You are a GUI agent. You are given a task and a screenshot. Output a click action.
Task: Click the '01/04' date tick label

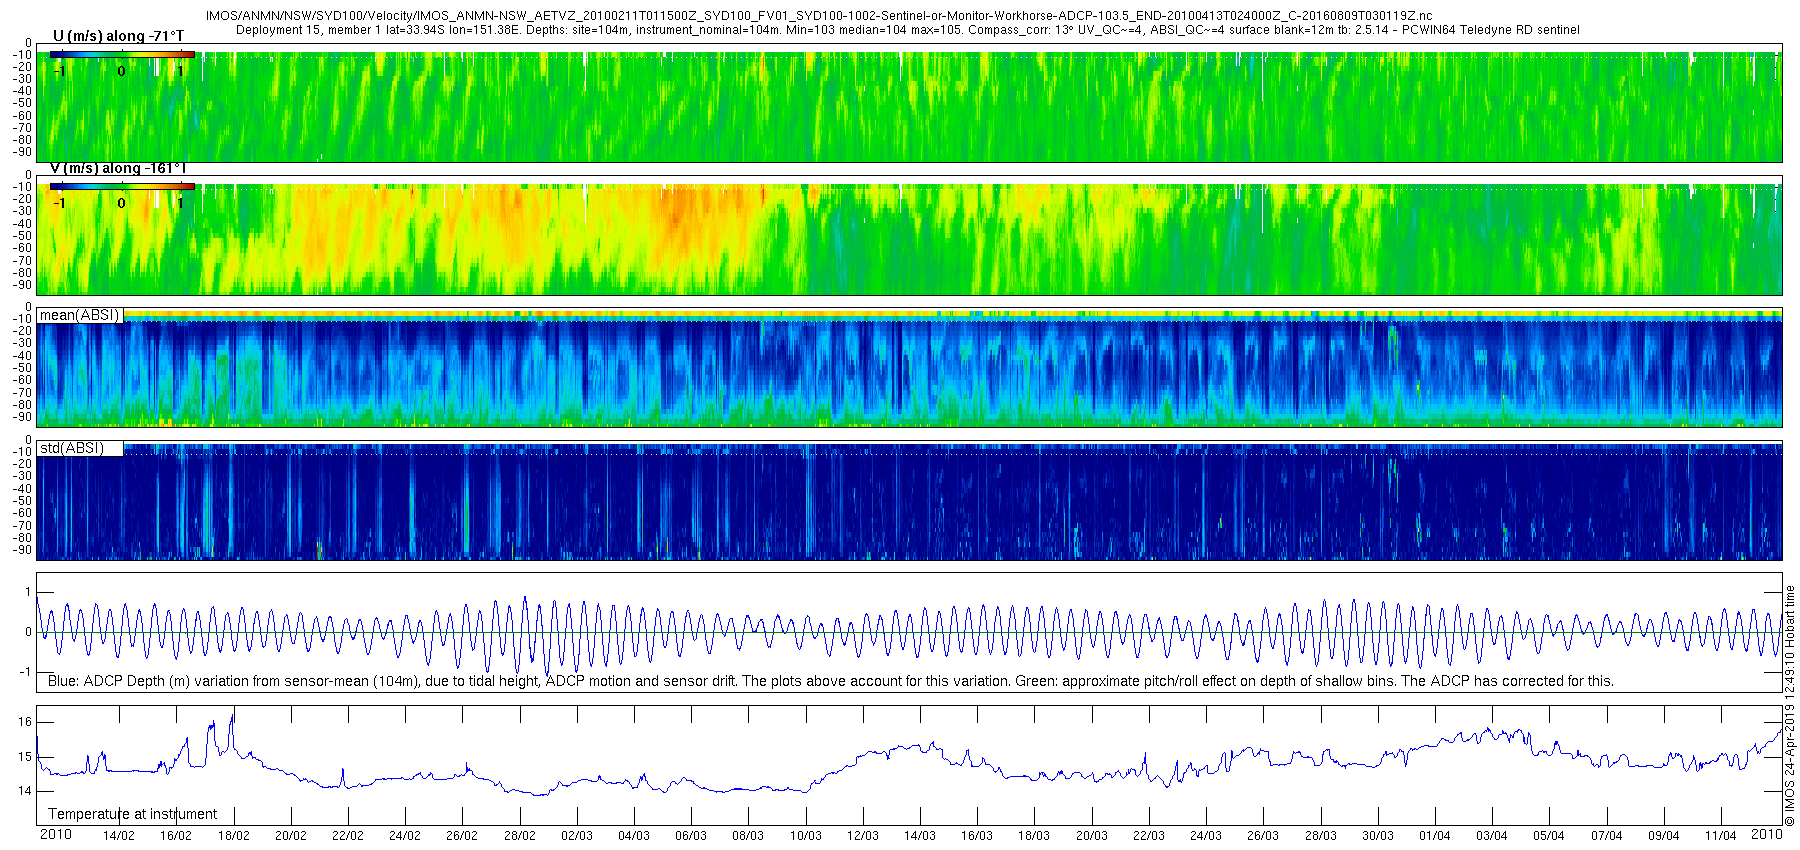pyautogui.click(x=1435, y=835)
